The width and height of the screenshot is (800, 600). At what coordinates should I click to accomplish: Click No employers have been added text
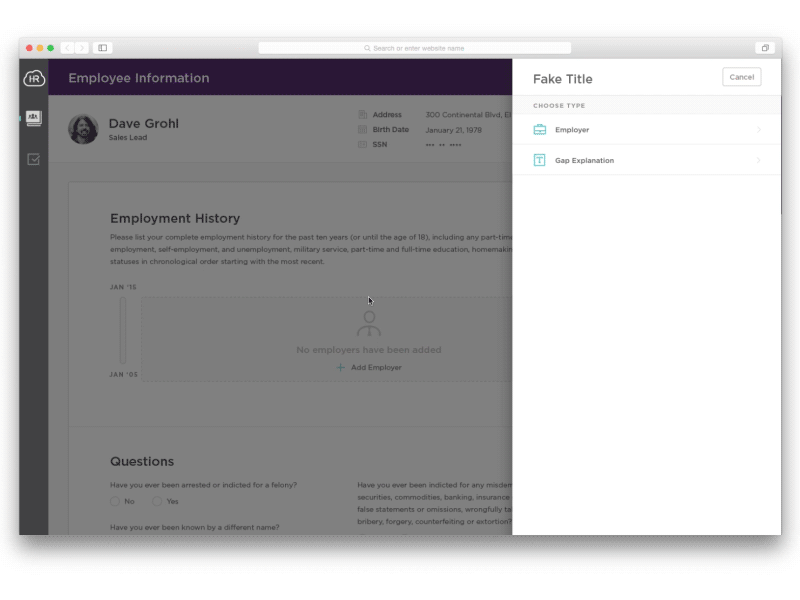(369, 350)
